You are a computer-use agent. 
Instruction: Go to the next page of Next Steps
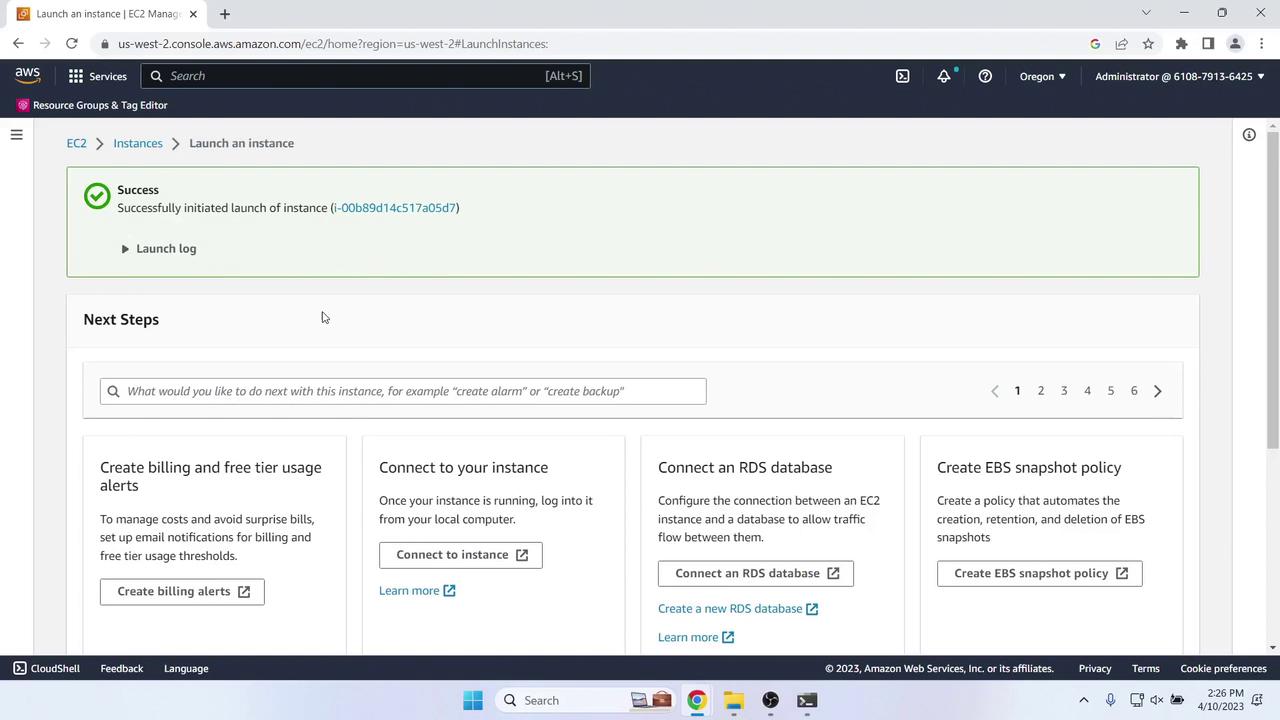pos(1157,391)
